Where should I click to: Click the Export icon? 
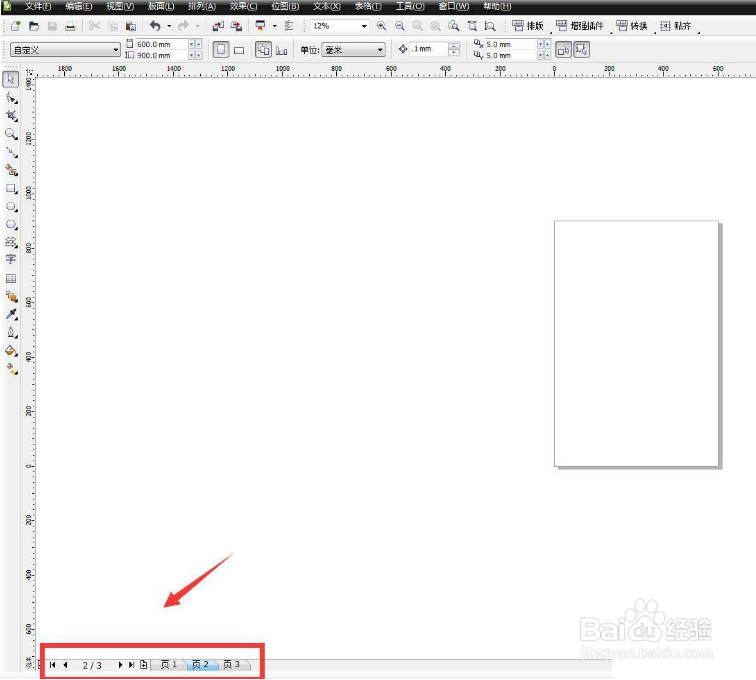[x=236, y=26]
